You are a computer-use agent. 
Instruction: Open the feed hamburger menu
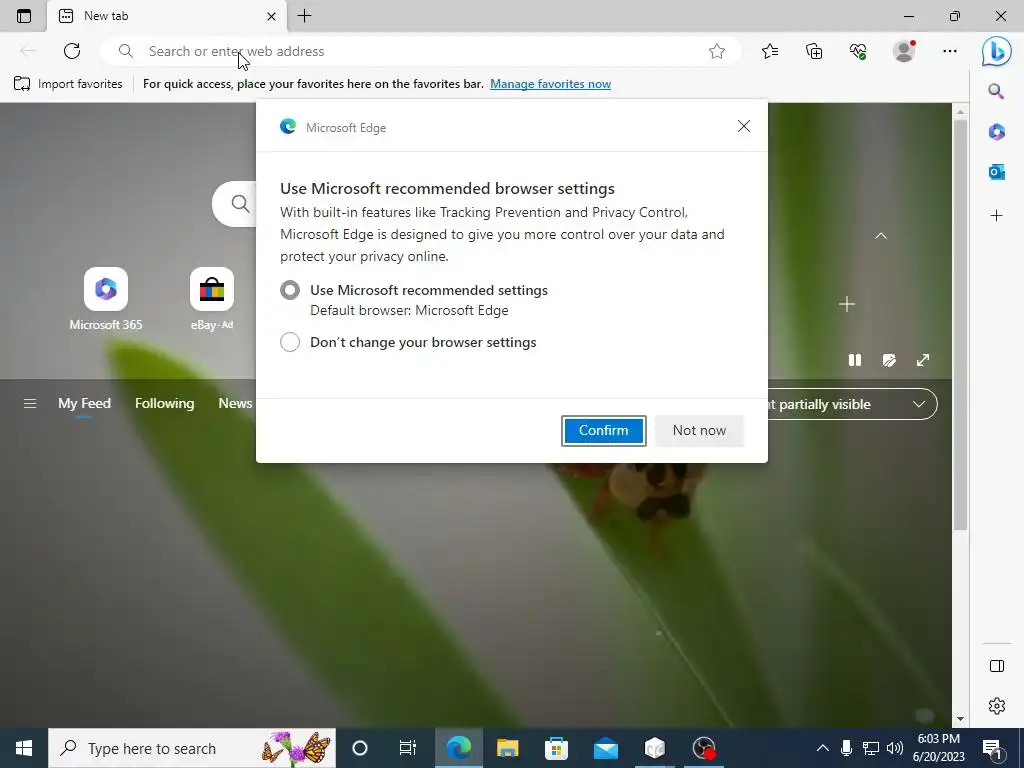30,404
